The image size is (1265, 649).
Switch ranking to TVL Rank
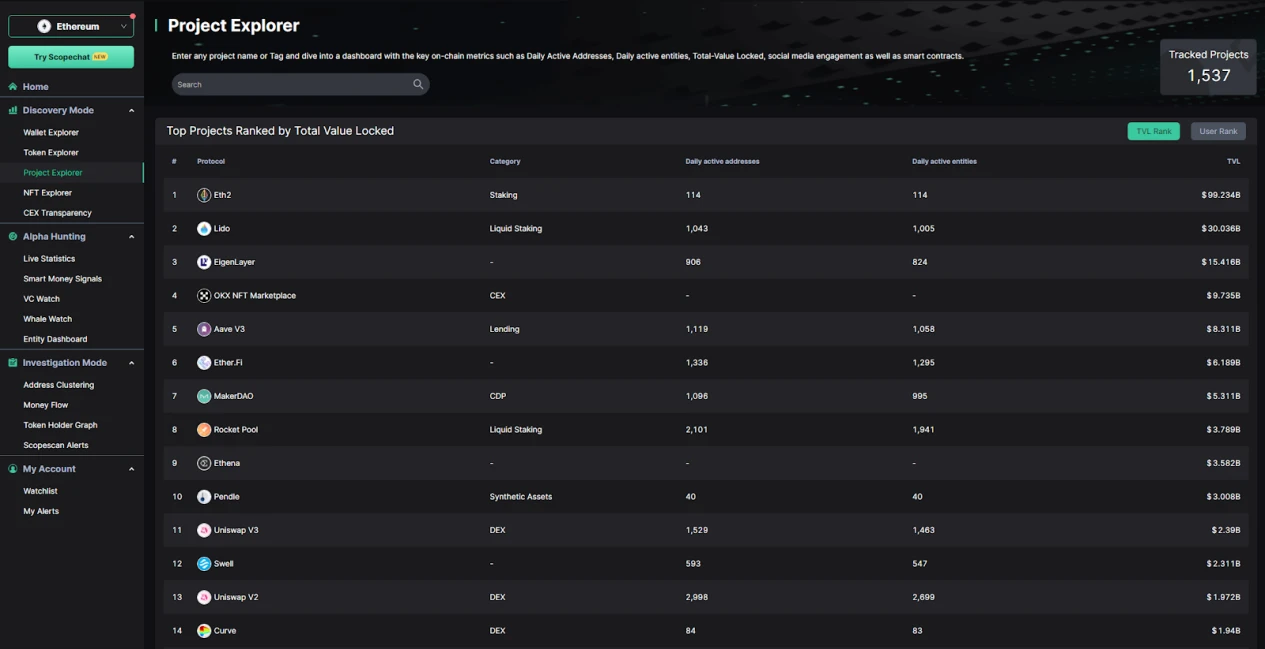(x=1153, y=131)
